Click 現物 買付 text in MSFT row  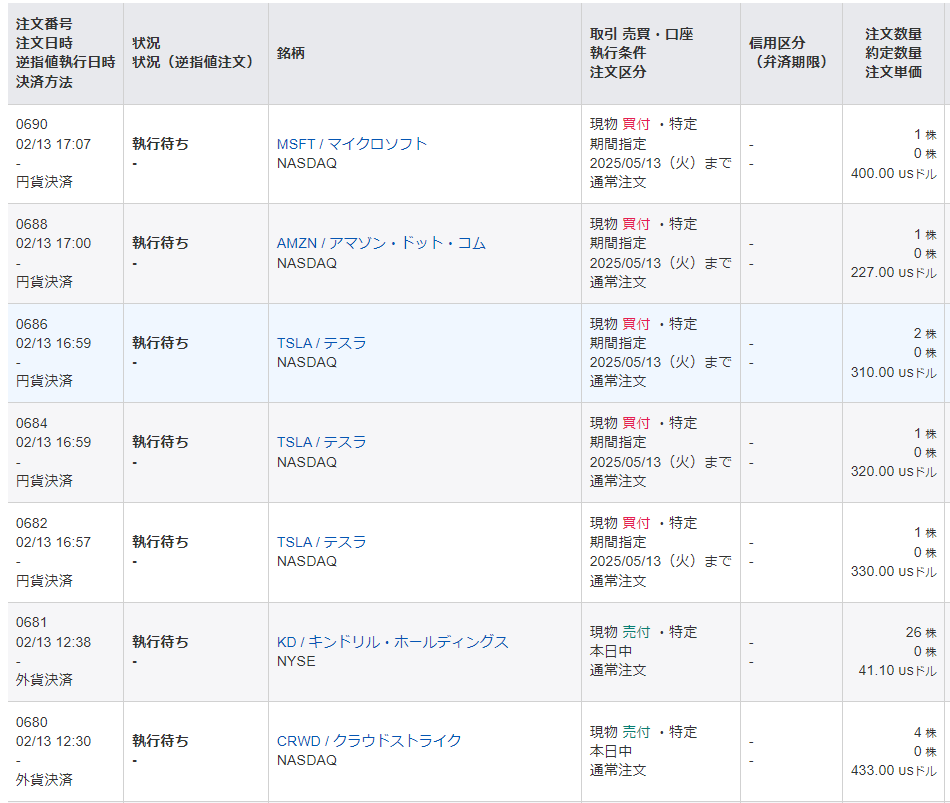pyautogui.click(x=620, y=124)
